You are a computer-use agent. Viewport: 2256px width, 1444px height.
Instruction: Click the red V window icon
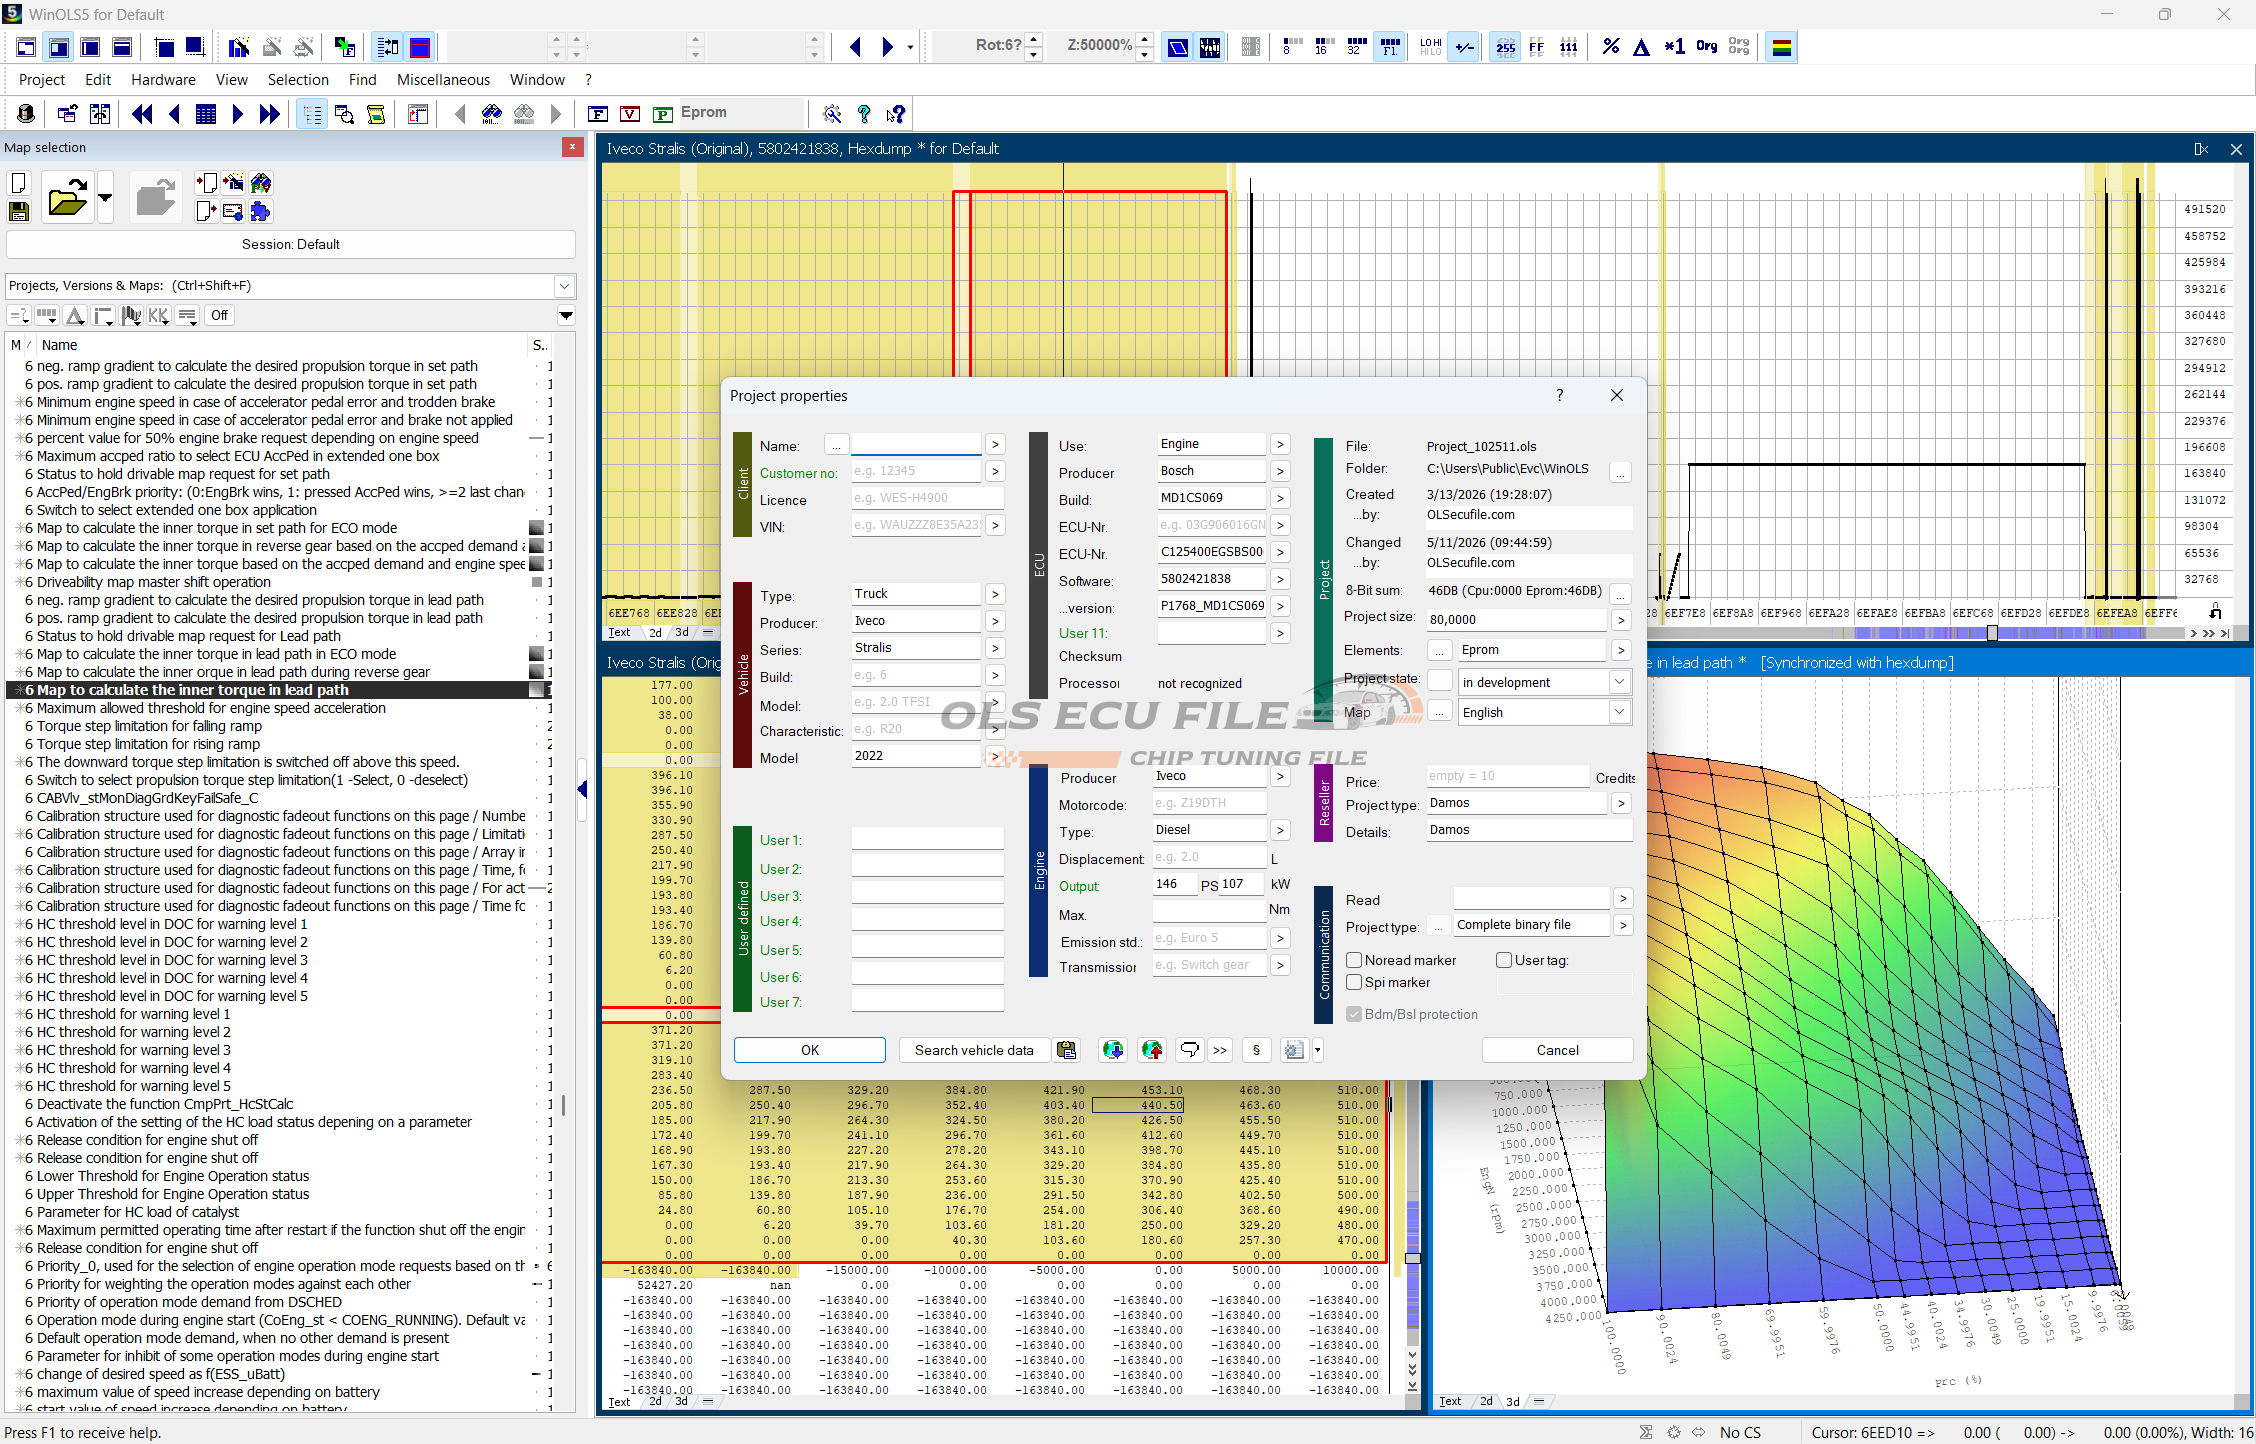pos(630,114)
